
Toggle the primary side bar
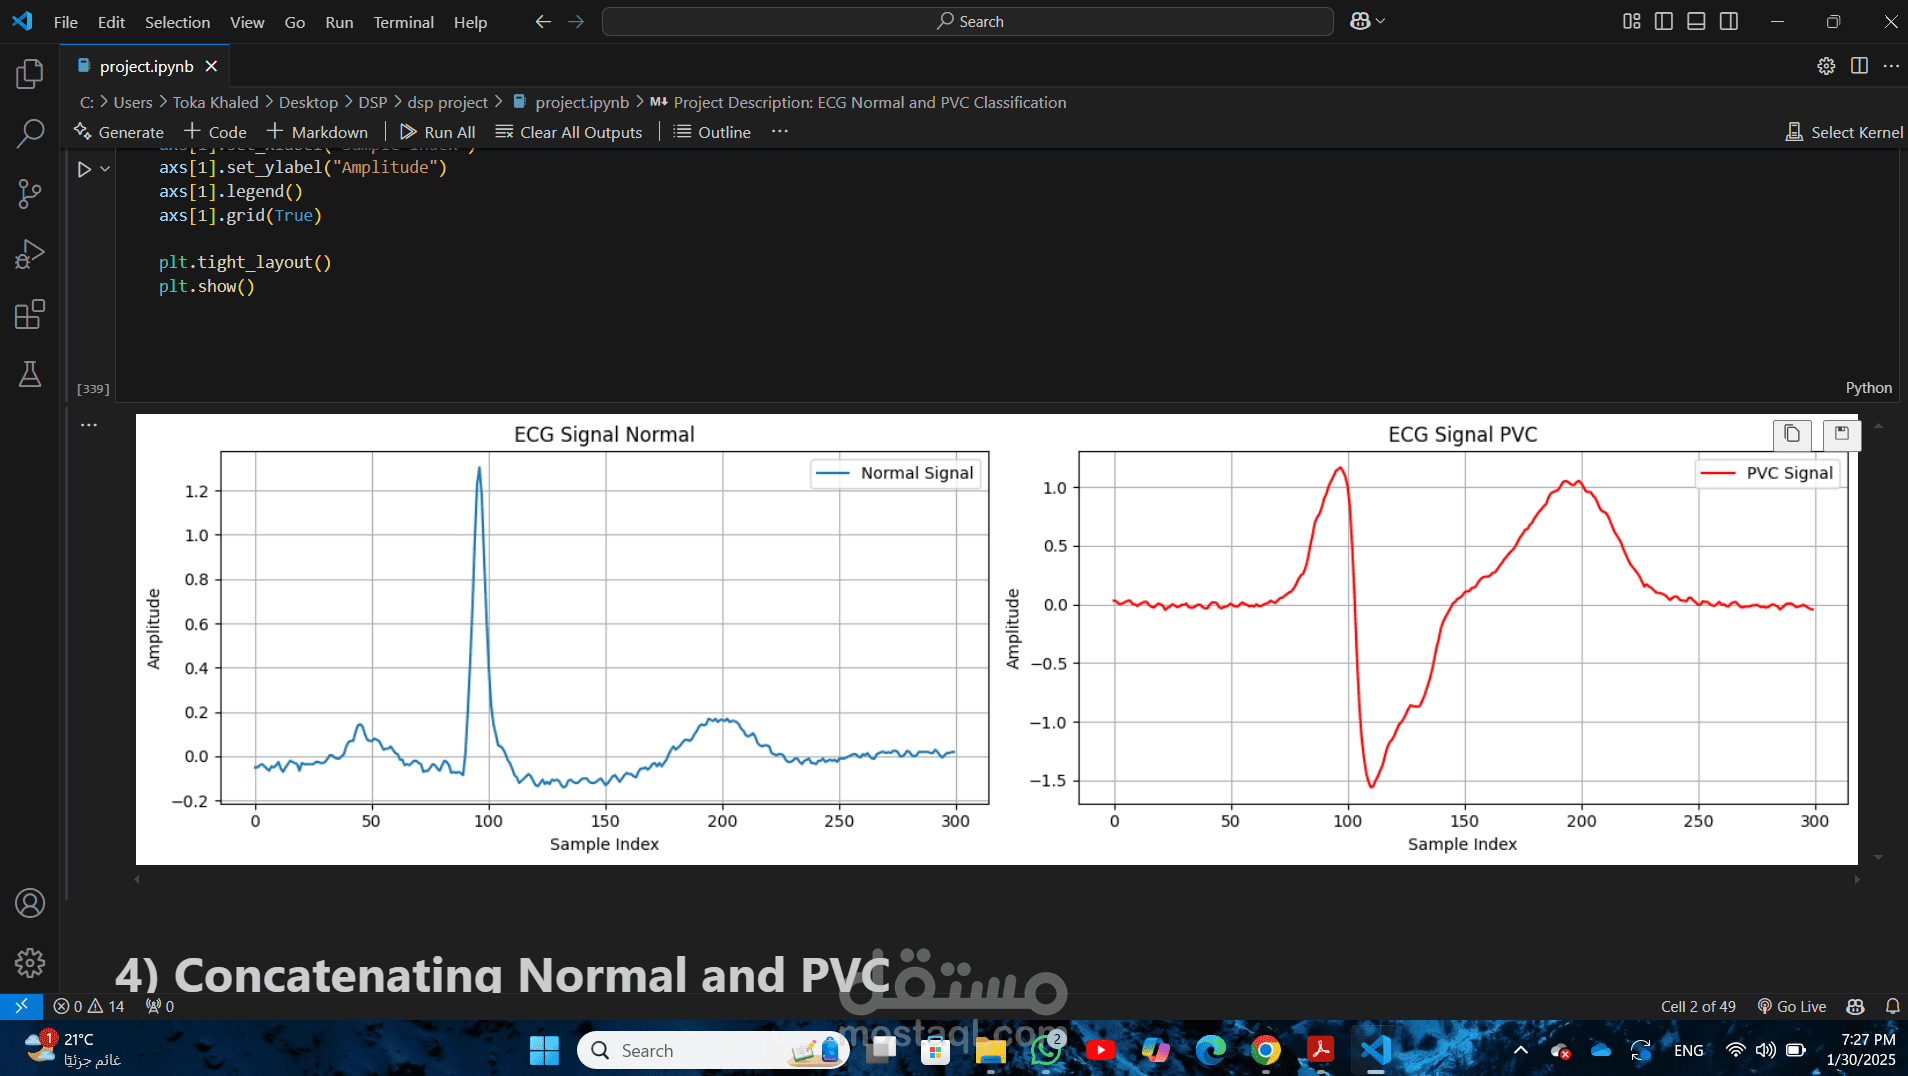[x=1664, y=21]
